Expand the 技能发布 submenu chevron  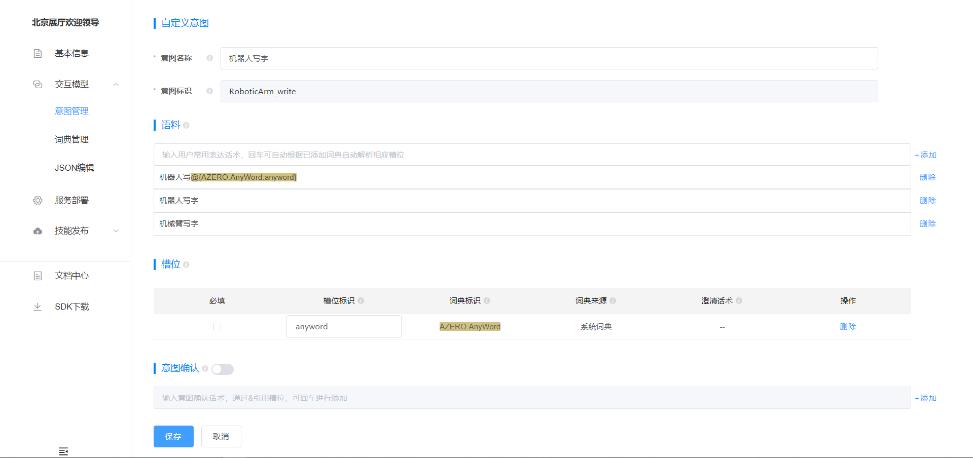[x=116, y=231]
